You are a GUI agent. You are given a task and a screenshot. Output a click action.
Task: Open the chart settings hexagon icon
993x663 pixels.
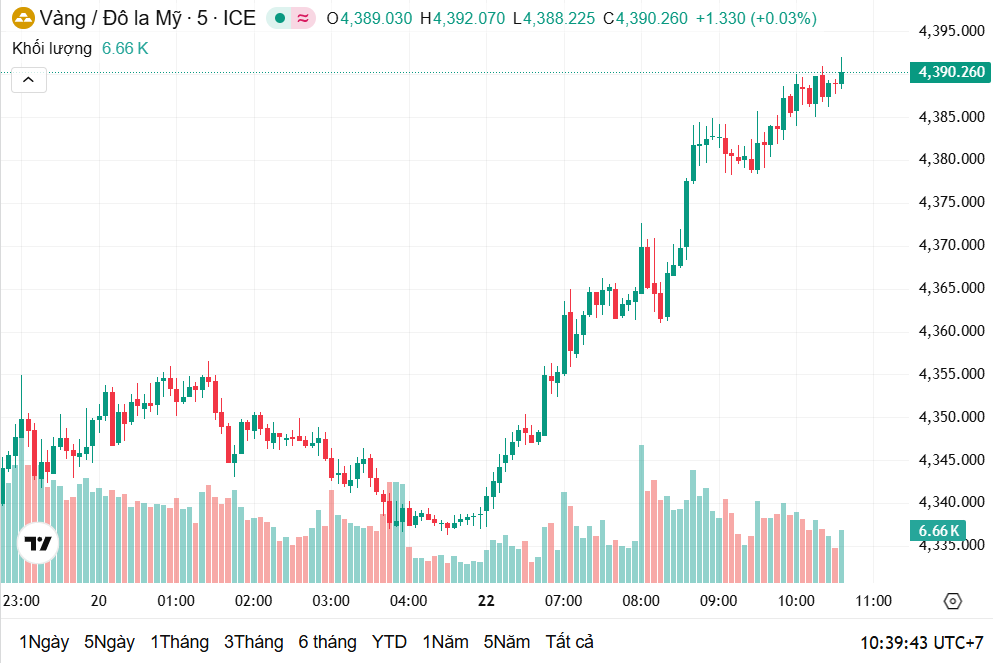pyautogui.click(x=952, y=601)
